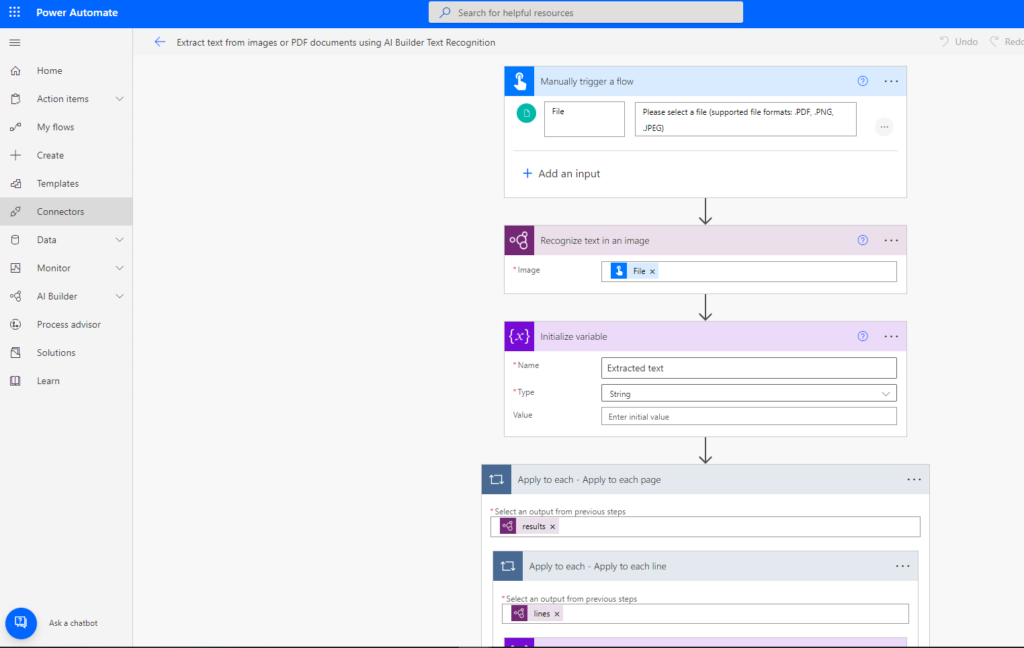
Task: Click the Connectors plug icon
Action: (16, 212)
